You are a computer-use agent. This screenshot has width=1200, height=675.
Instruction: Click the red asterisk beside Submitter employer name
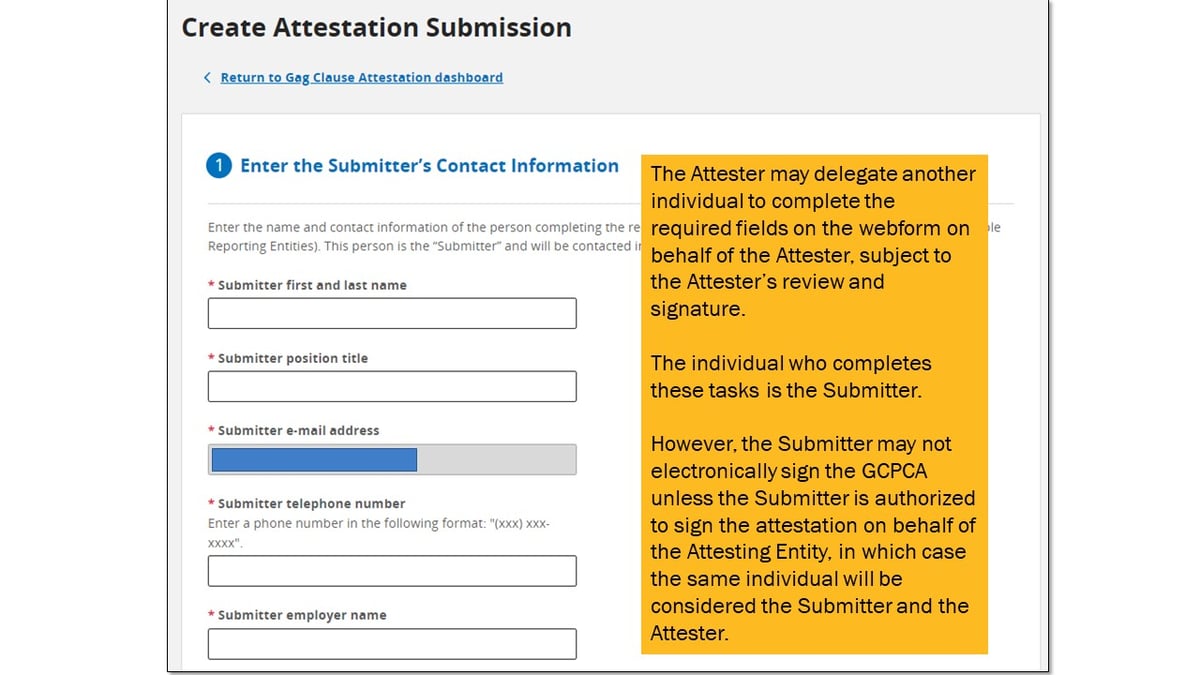[x=211, y=615]
